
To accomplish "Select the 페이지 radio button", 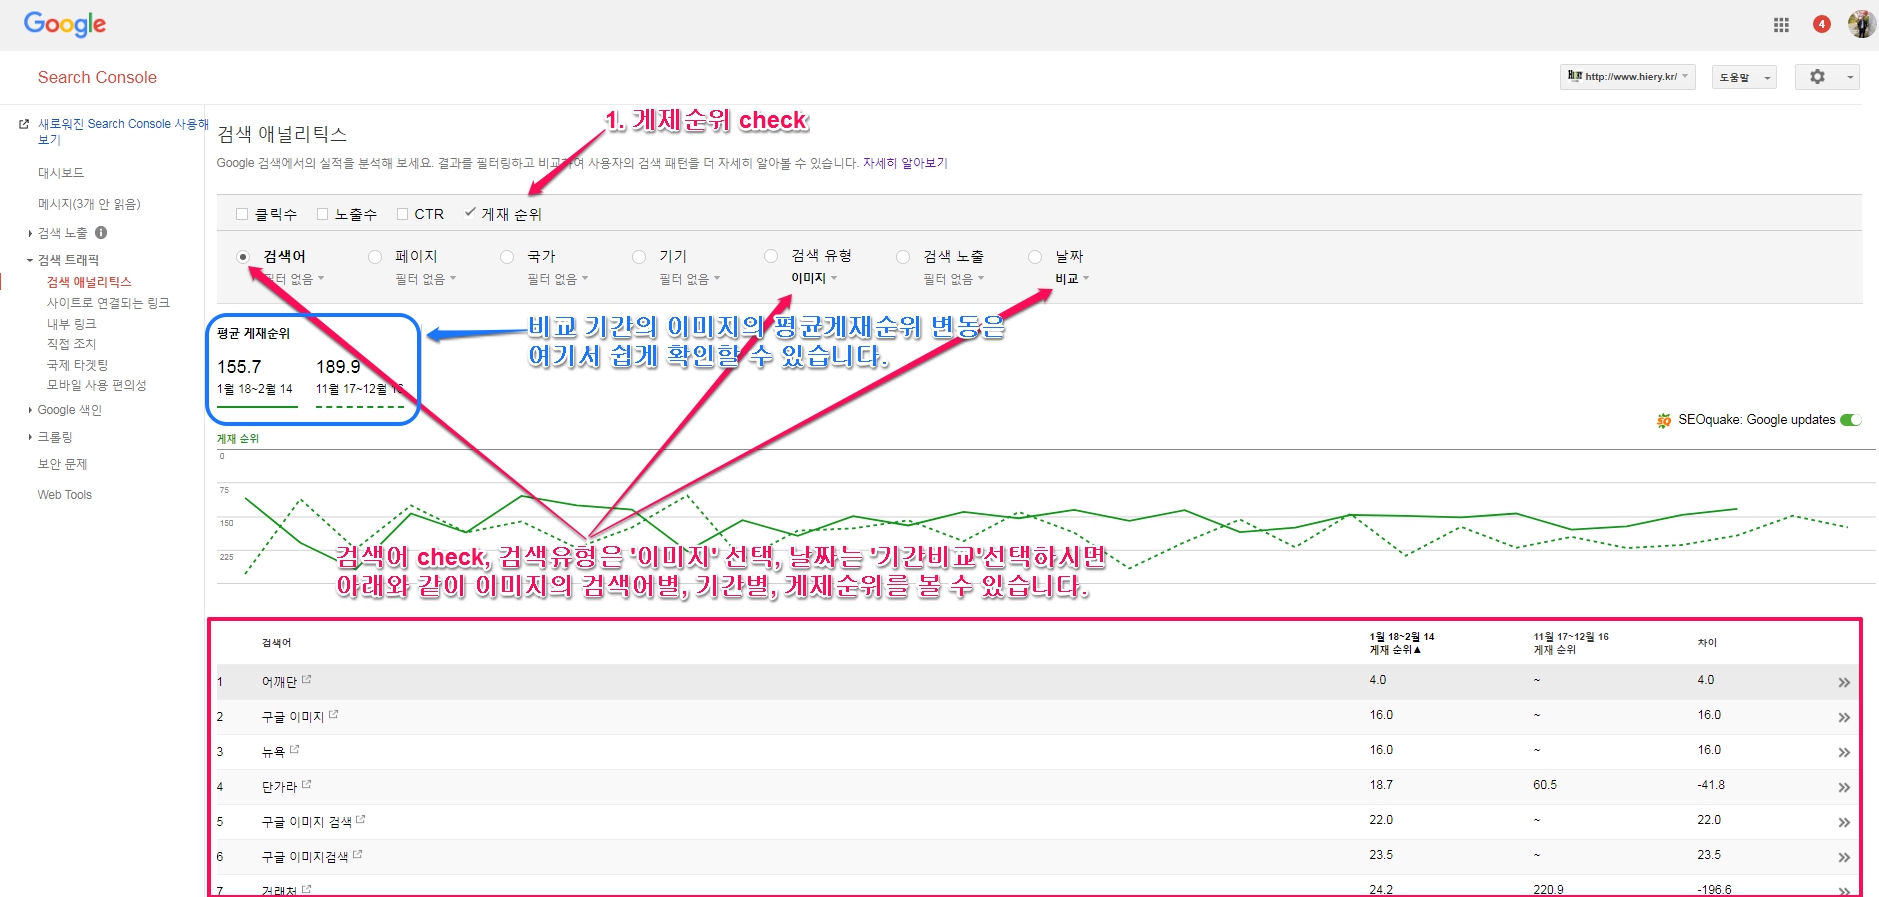I will tap(375, 257).
